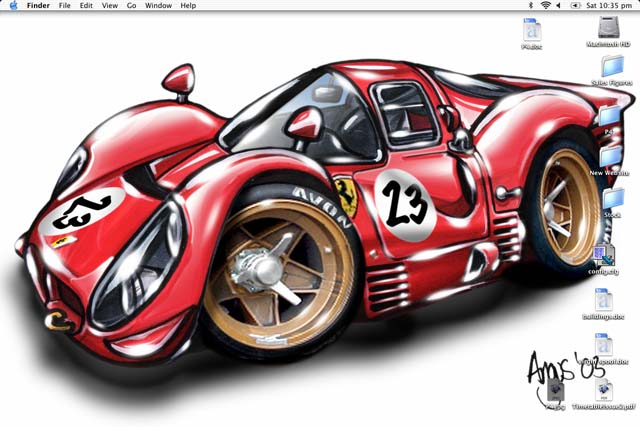Select the PDF file icon on desktop
This screenshot has width=640, height=427.
(x=604, y=390)
